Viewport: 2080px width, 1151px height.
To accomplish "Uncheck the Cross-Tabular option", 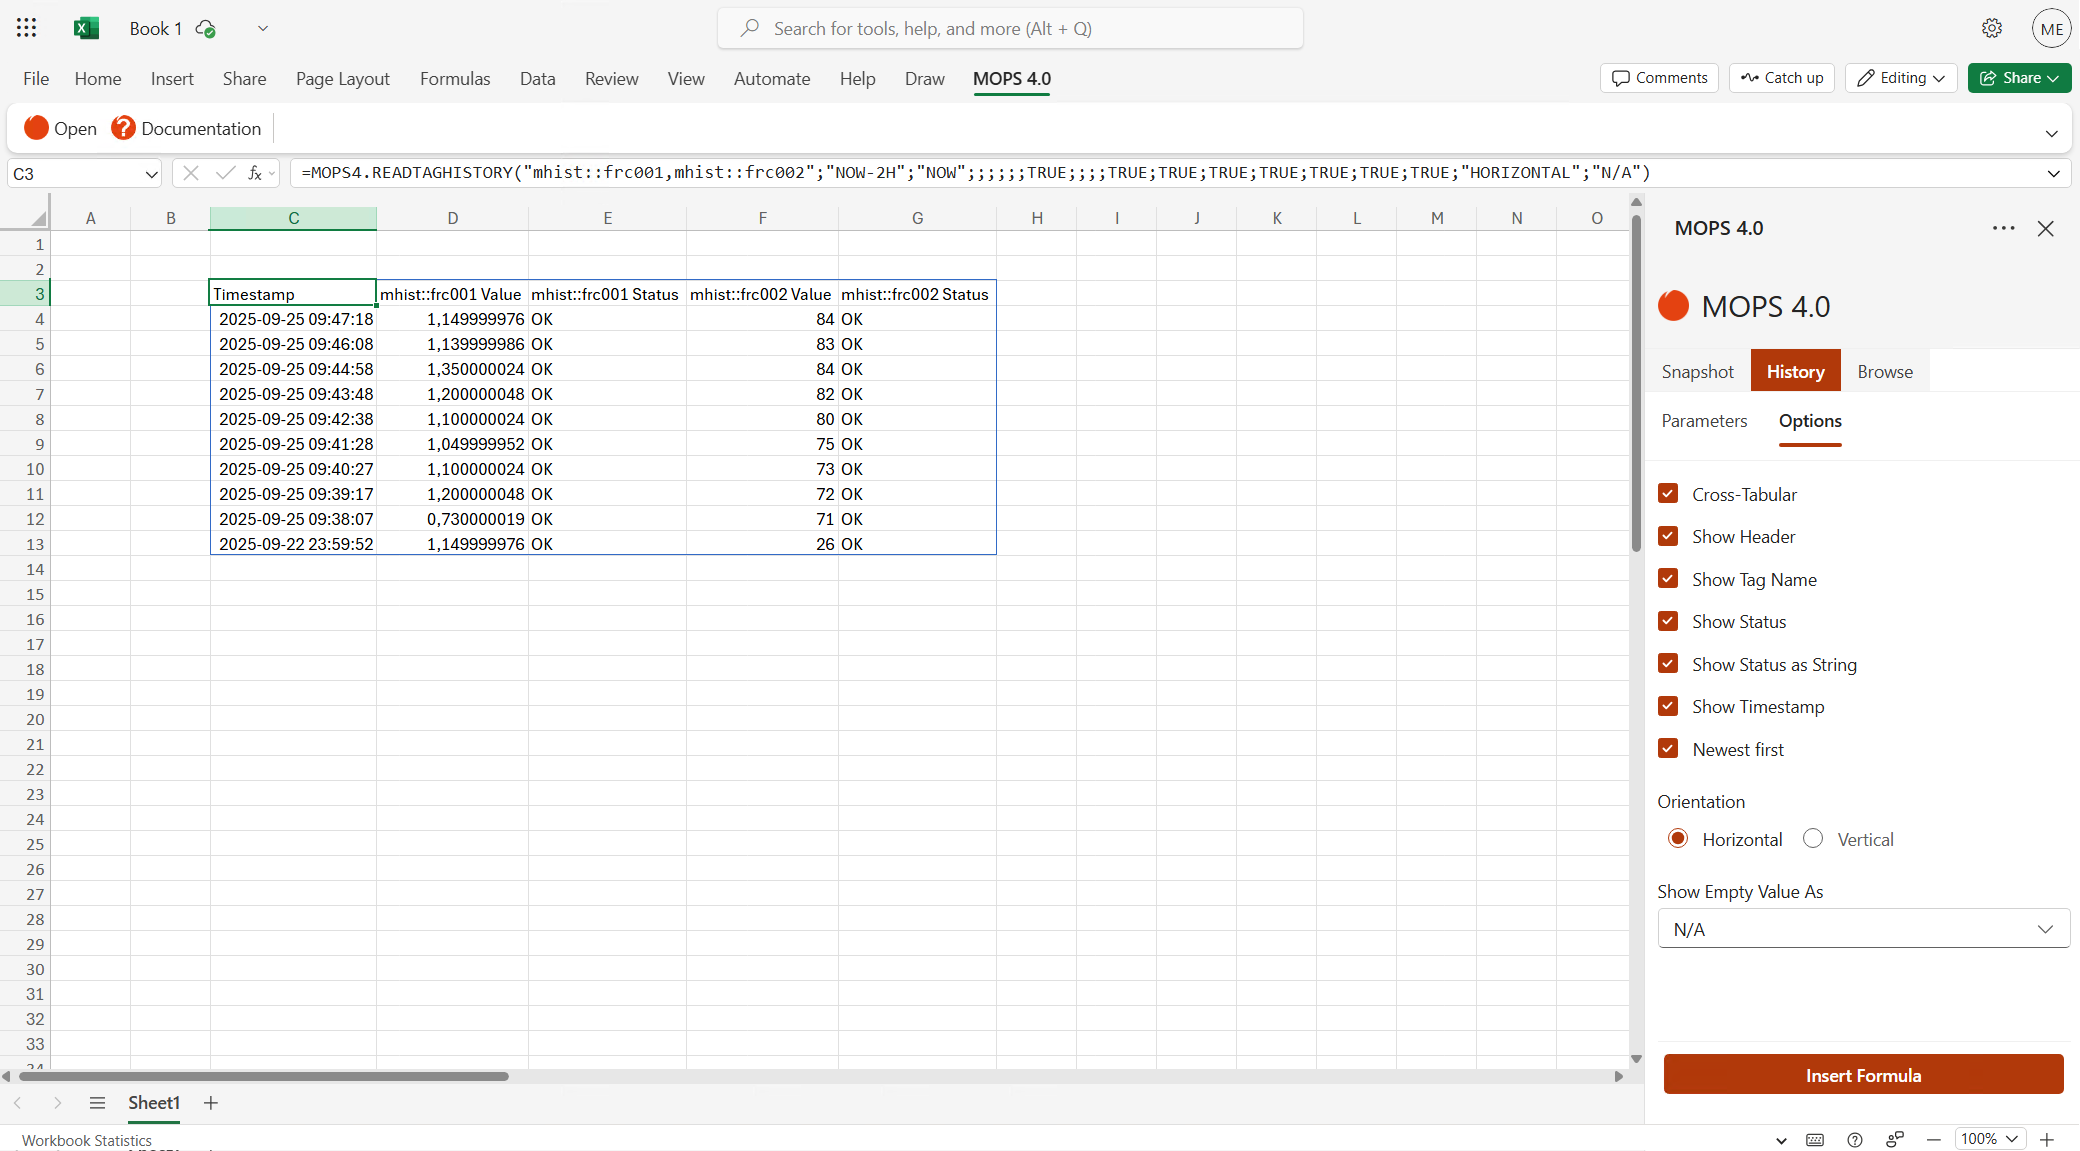I will (1668, 493).
